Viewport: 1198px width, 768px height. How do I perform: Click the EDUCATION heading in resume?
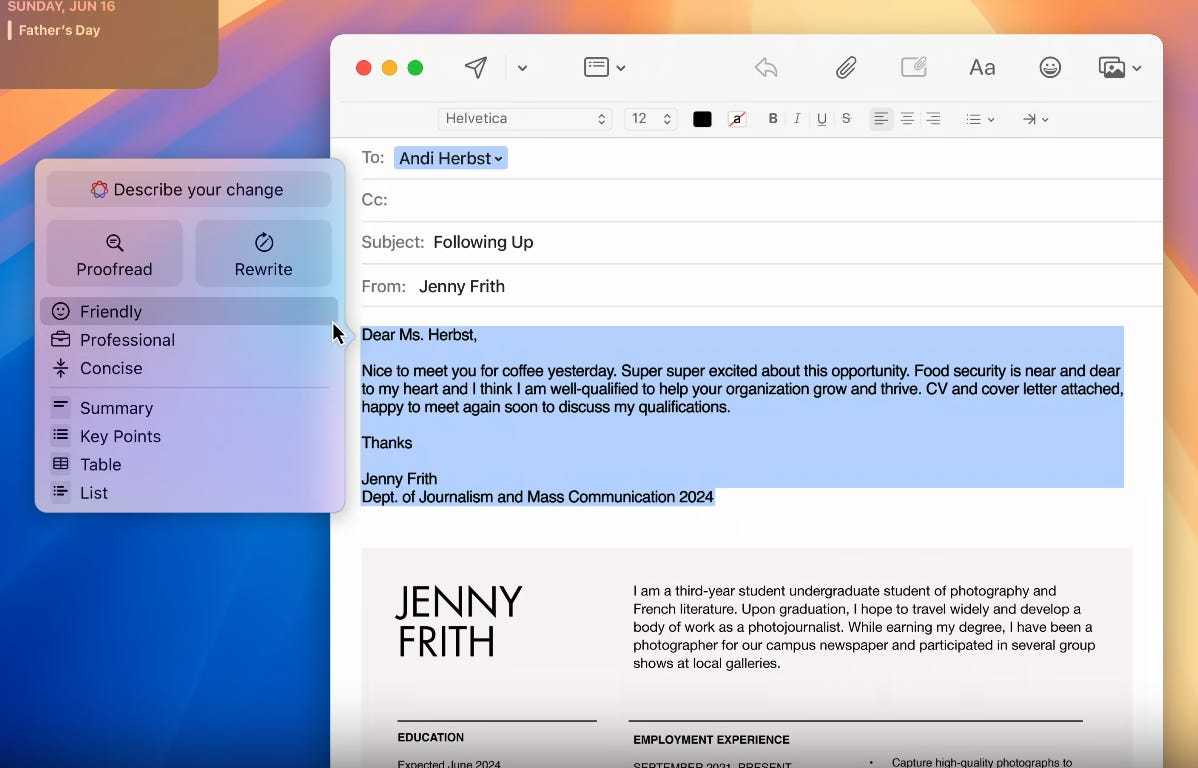coord(430,737)
